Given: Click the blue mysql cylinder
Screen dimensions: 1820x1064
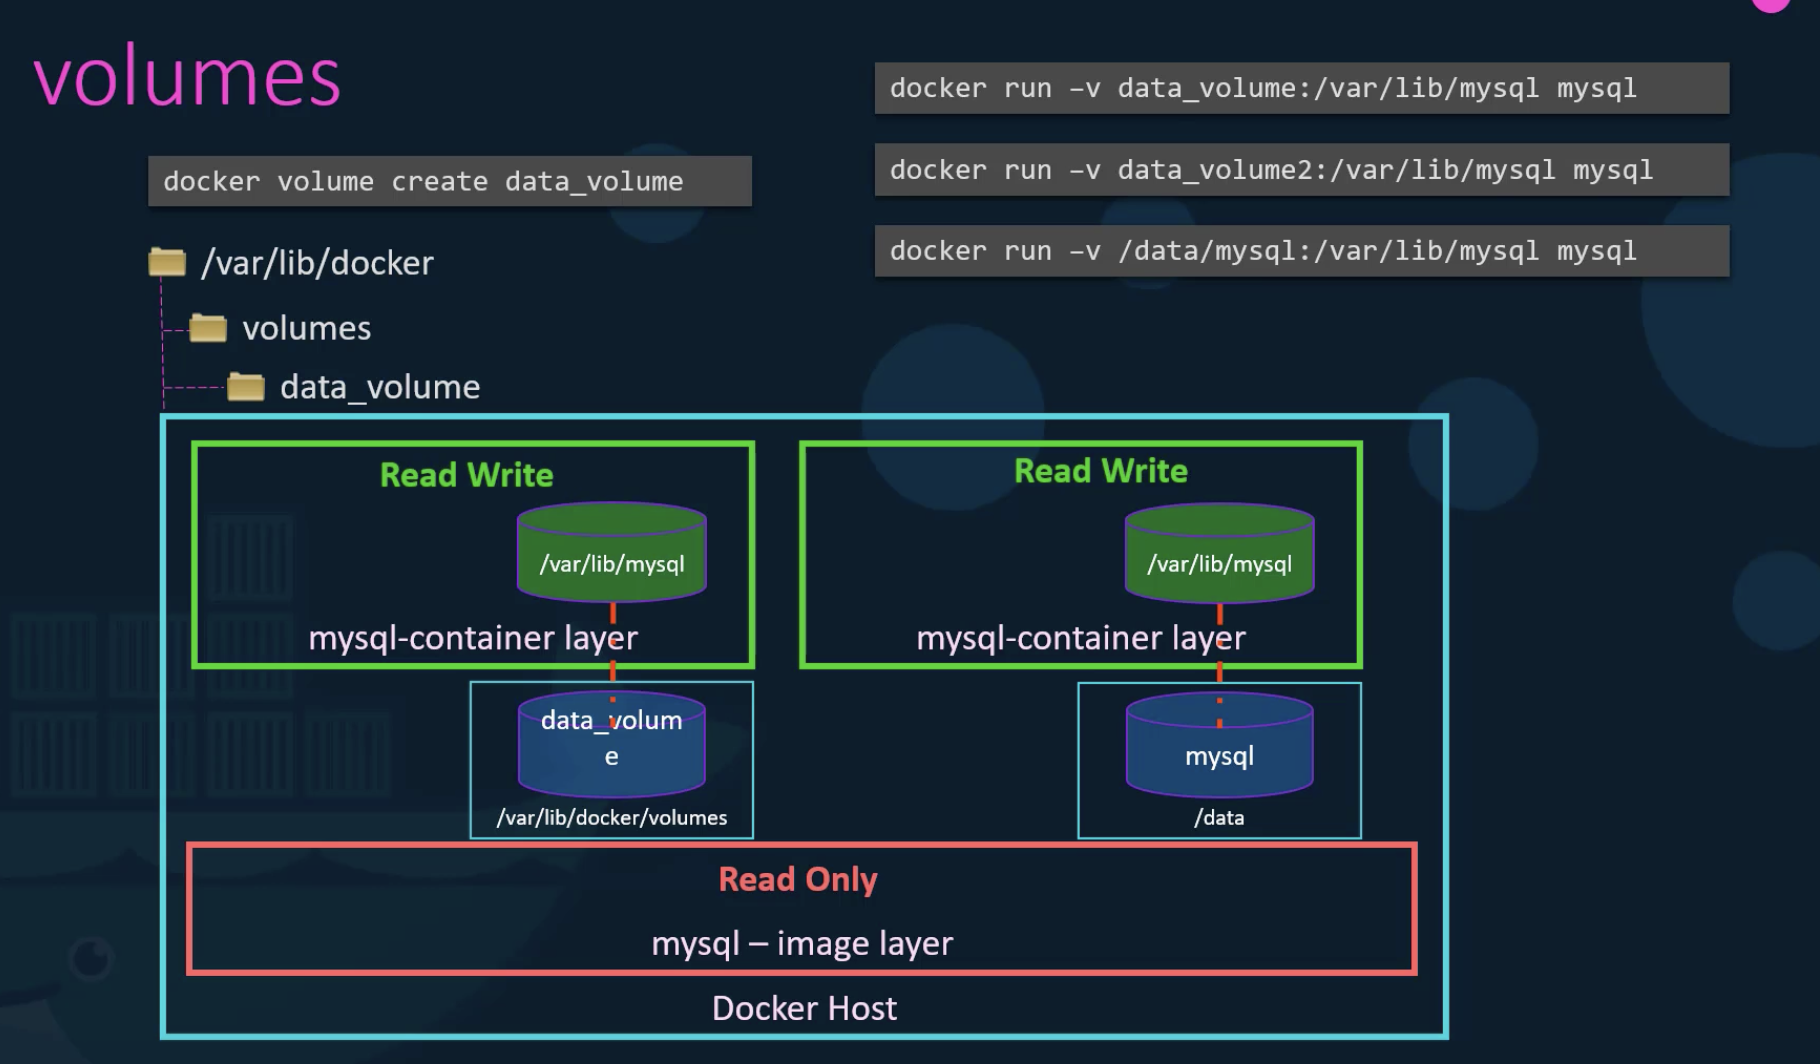Looking at the screenshot, I should pyautogui.click(x=1220, y=744).
